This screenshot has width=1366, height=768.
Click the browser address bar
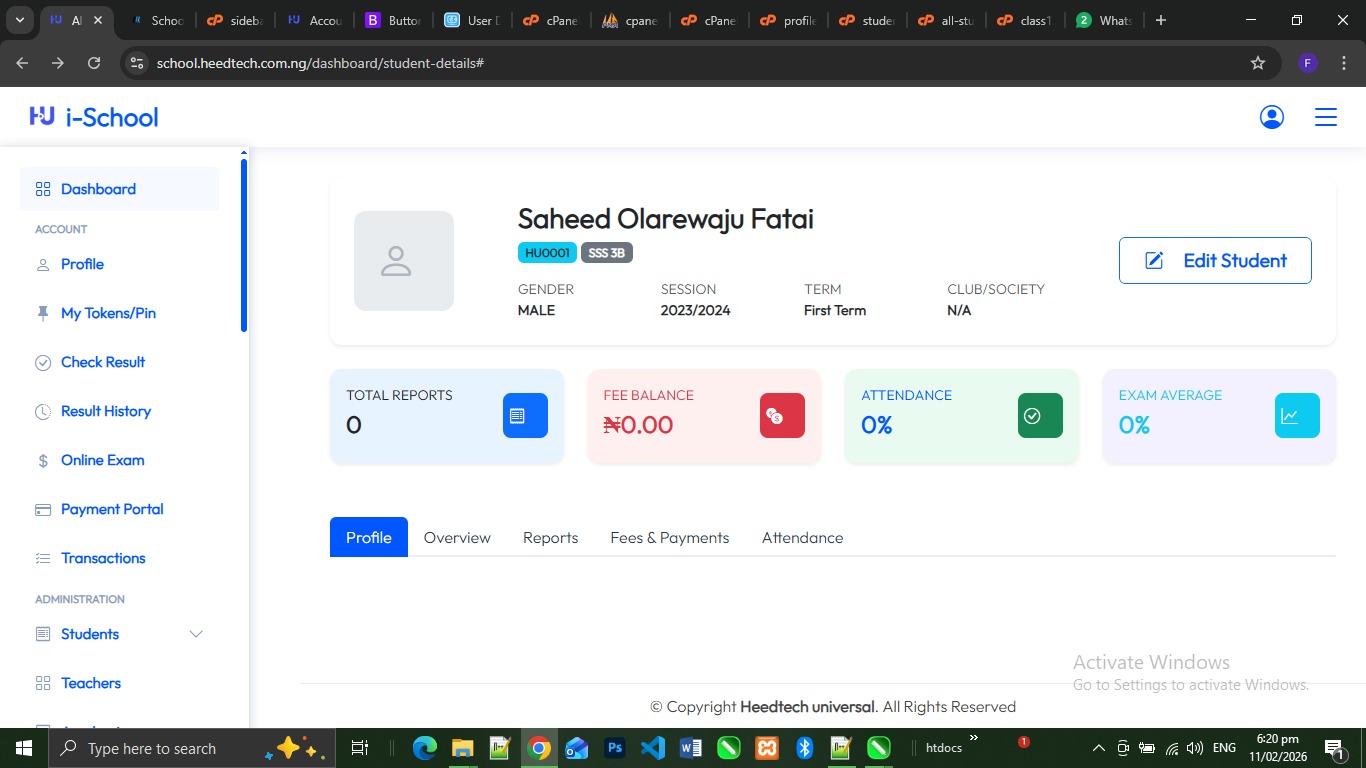coord(400,61)
